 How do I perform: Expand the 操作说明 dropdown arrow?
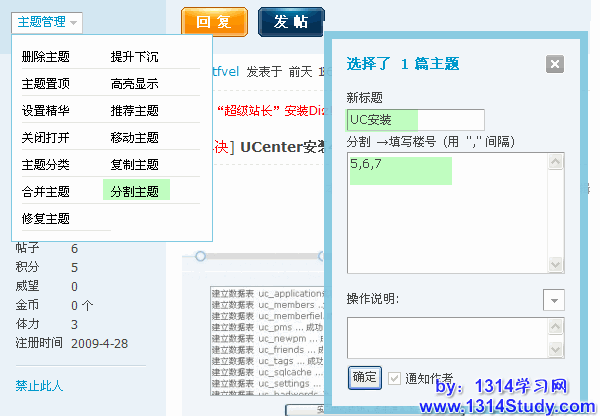[554, 300]
